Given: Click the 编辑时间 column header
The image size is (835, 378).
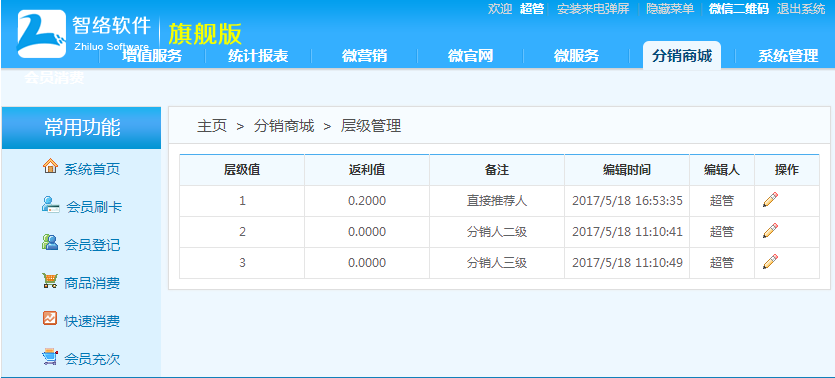Looking at the screenshot, I should tap(627, 170).
